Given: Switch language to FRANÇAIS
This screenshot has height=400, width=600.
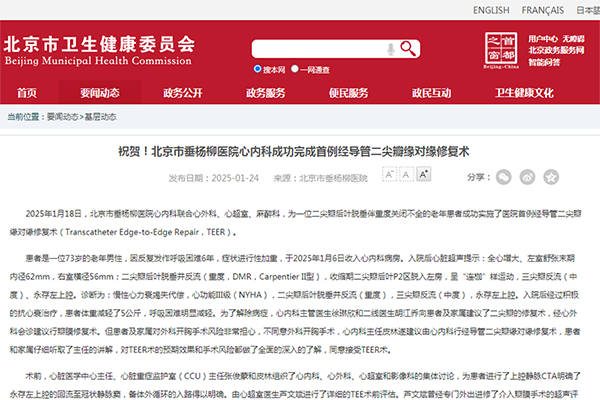Looking at the screenshot, I should pyautogui.click(x=542, y=9).
